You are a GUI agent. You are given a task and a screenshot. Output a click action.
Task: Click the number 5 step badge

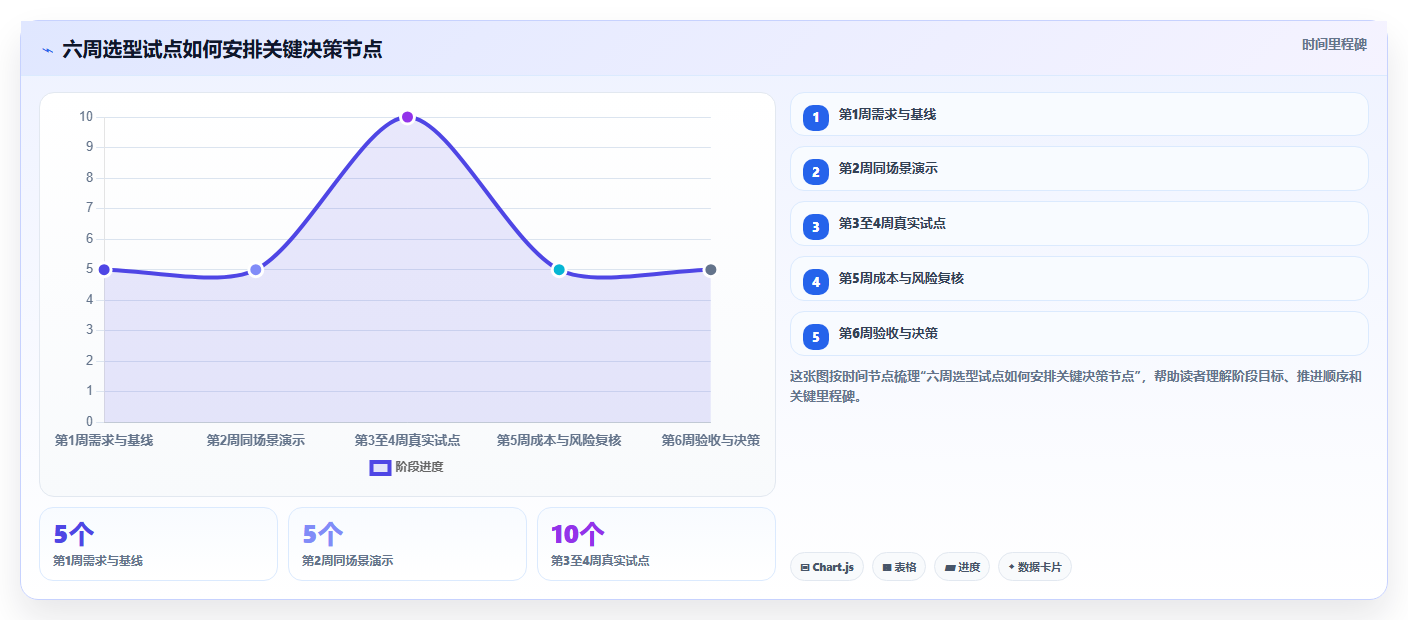pos(816,337)
